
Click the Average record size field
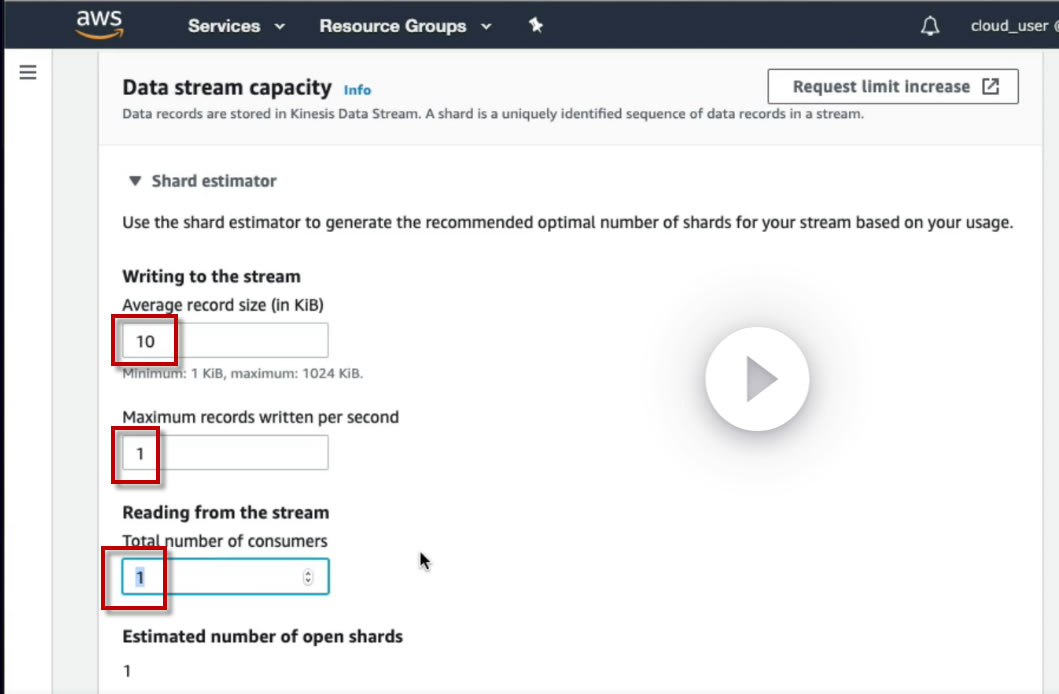pos(225,340)
